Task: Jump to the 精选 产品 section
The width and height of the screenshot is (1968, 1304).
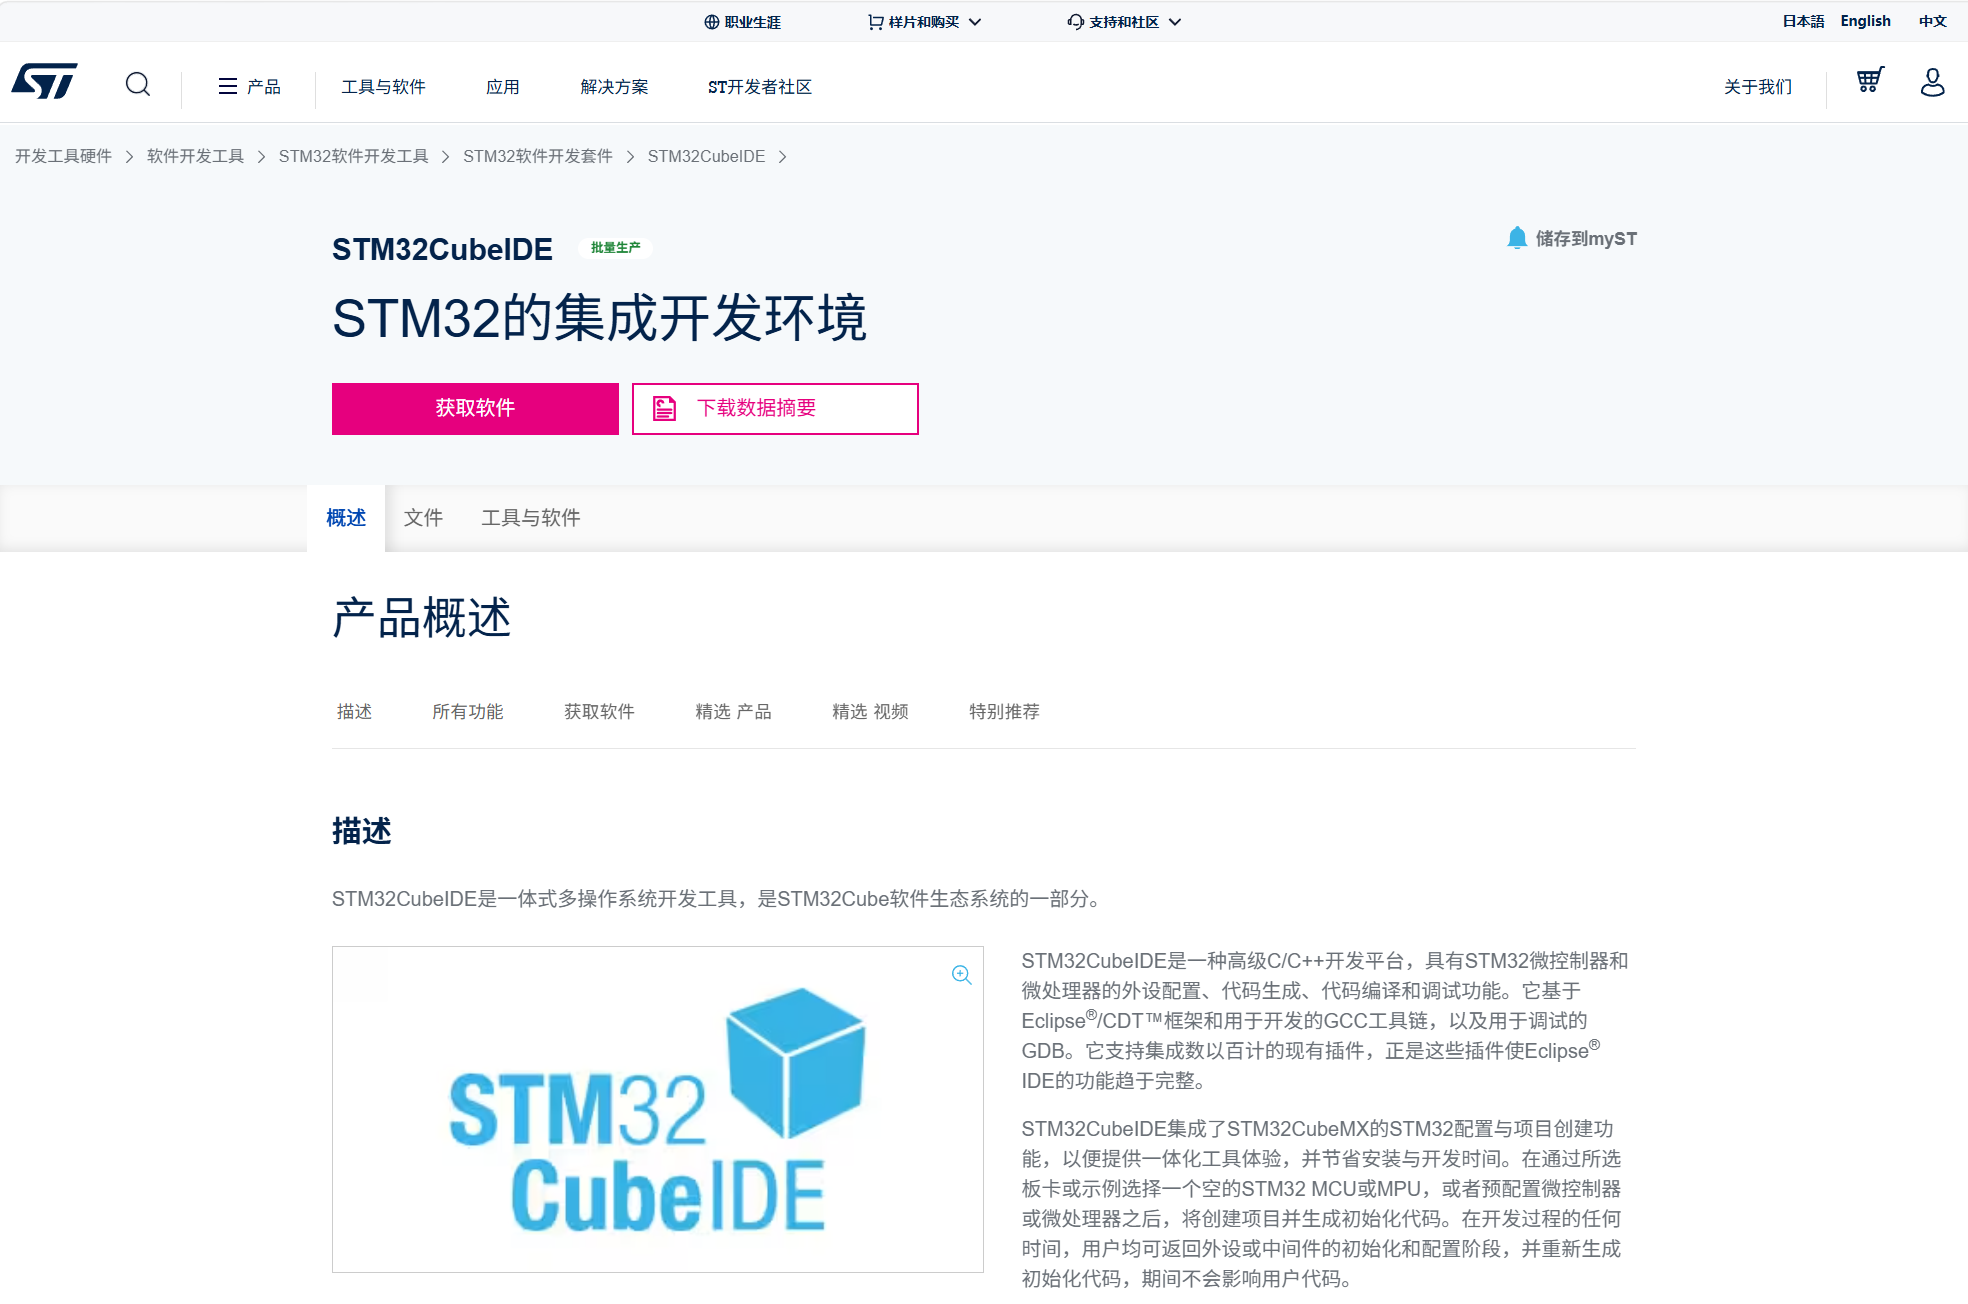Action: coord(733,712)
